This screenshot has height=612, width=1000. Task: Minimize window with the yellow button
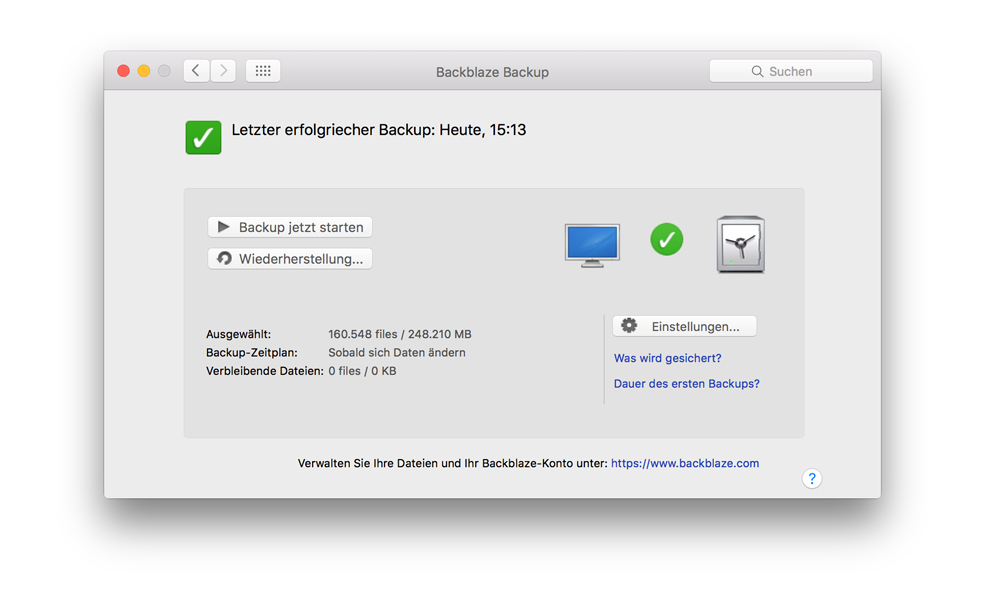point(144,71)
